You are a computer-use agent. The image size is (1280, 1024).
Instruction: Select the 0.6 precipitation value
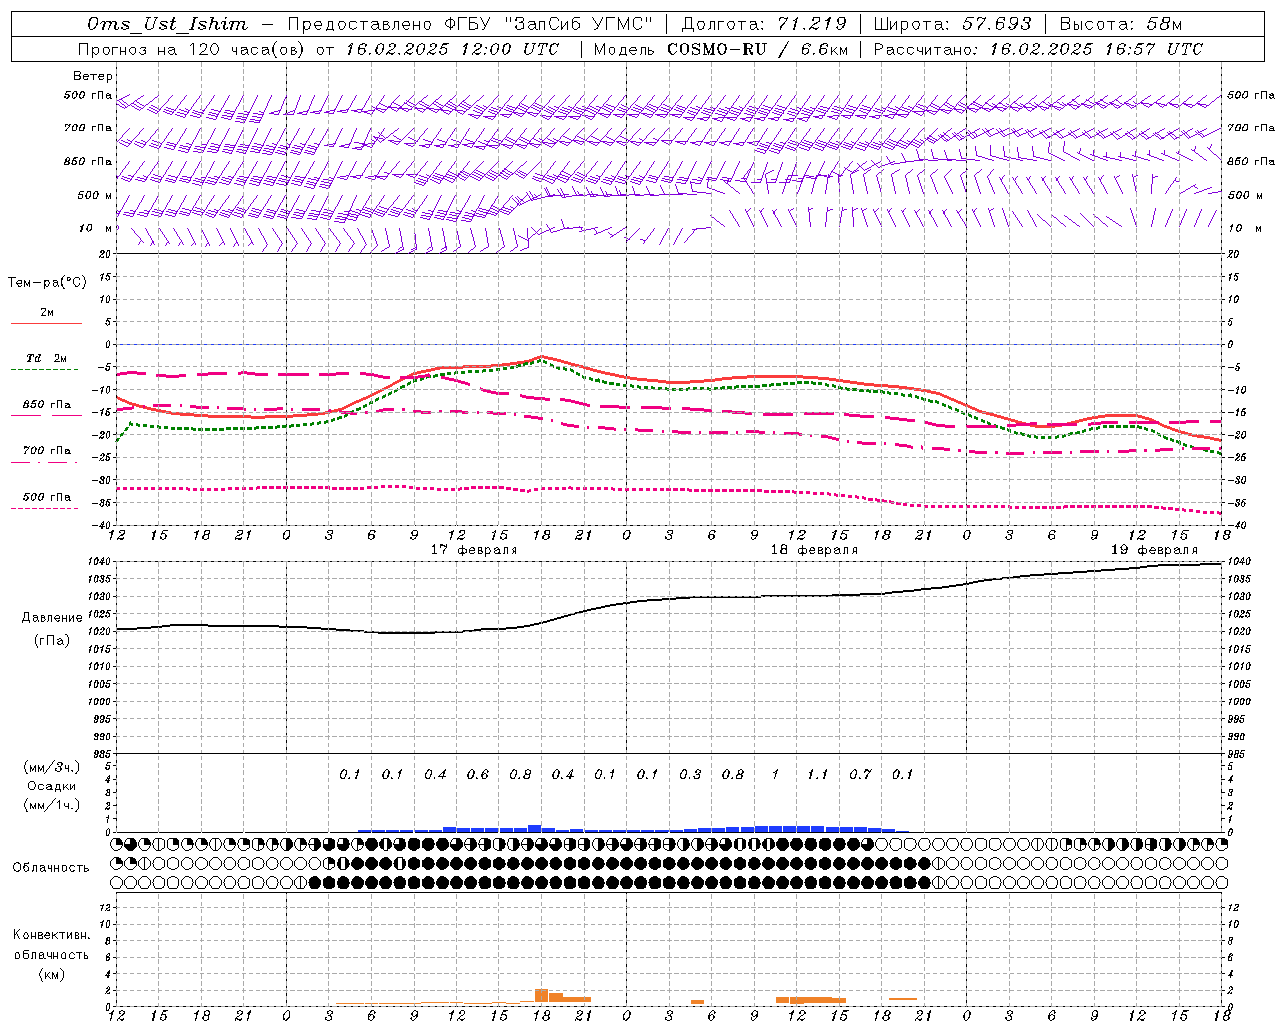(x=478, y=774)
